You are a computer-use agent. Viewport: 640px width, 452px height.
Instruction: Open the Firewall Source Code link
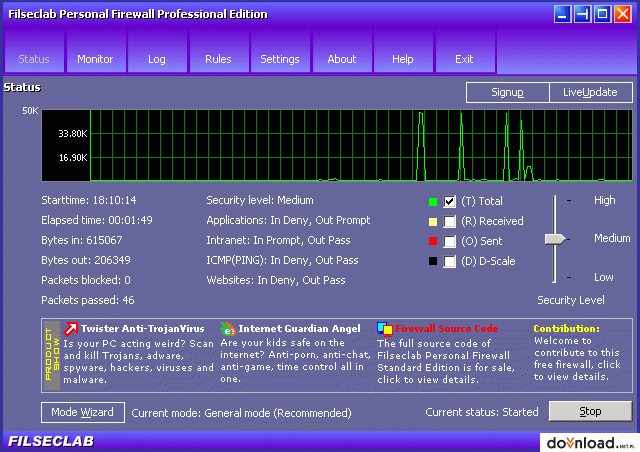[x=447, y=329]
